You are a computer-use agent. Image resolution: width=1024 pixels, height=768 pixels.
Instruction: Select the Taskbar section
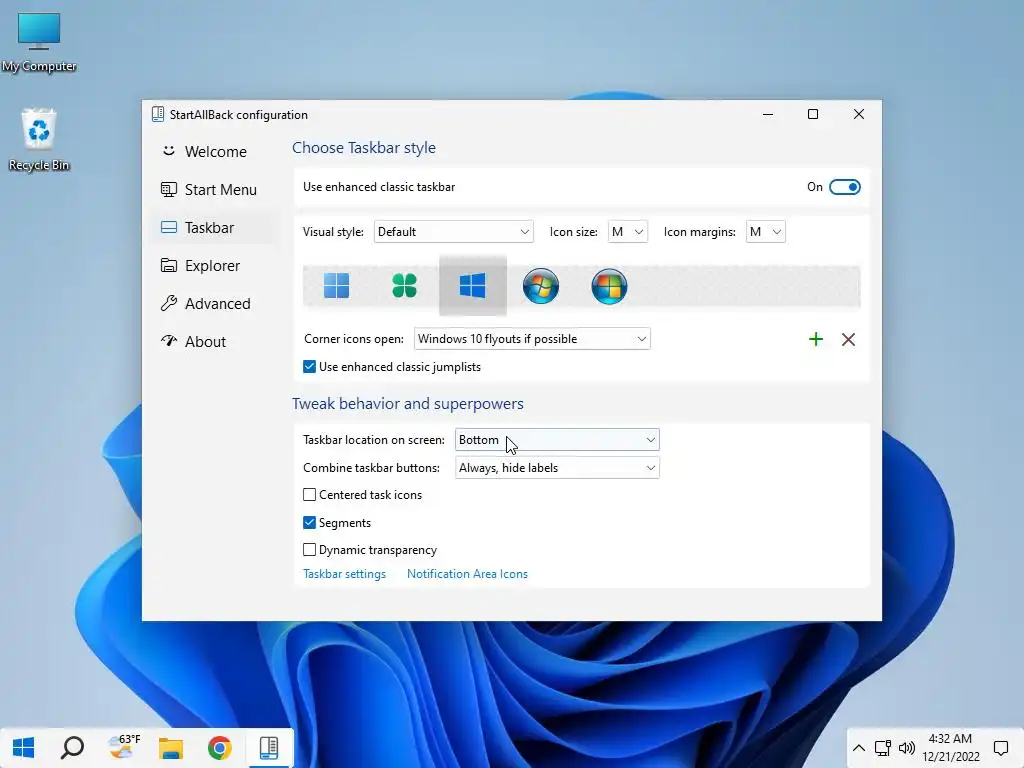pyautogui.click(x=214, y=227)
